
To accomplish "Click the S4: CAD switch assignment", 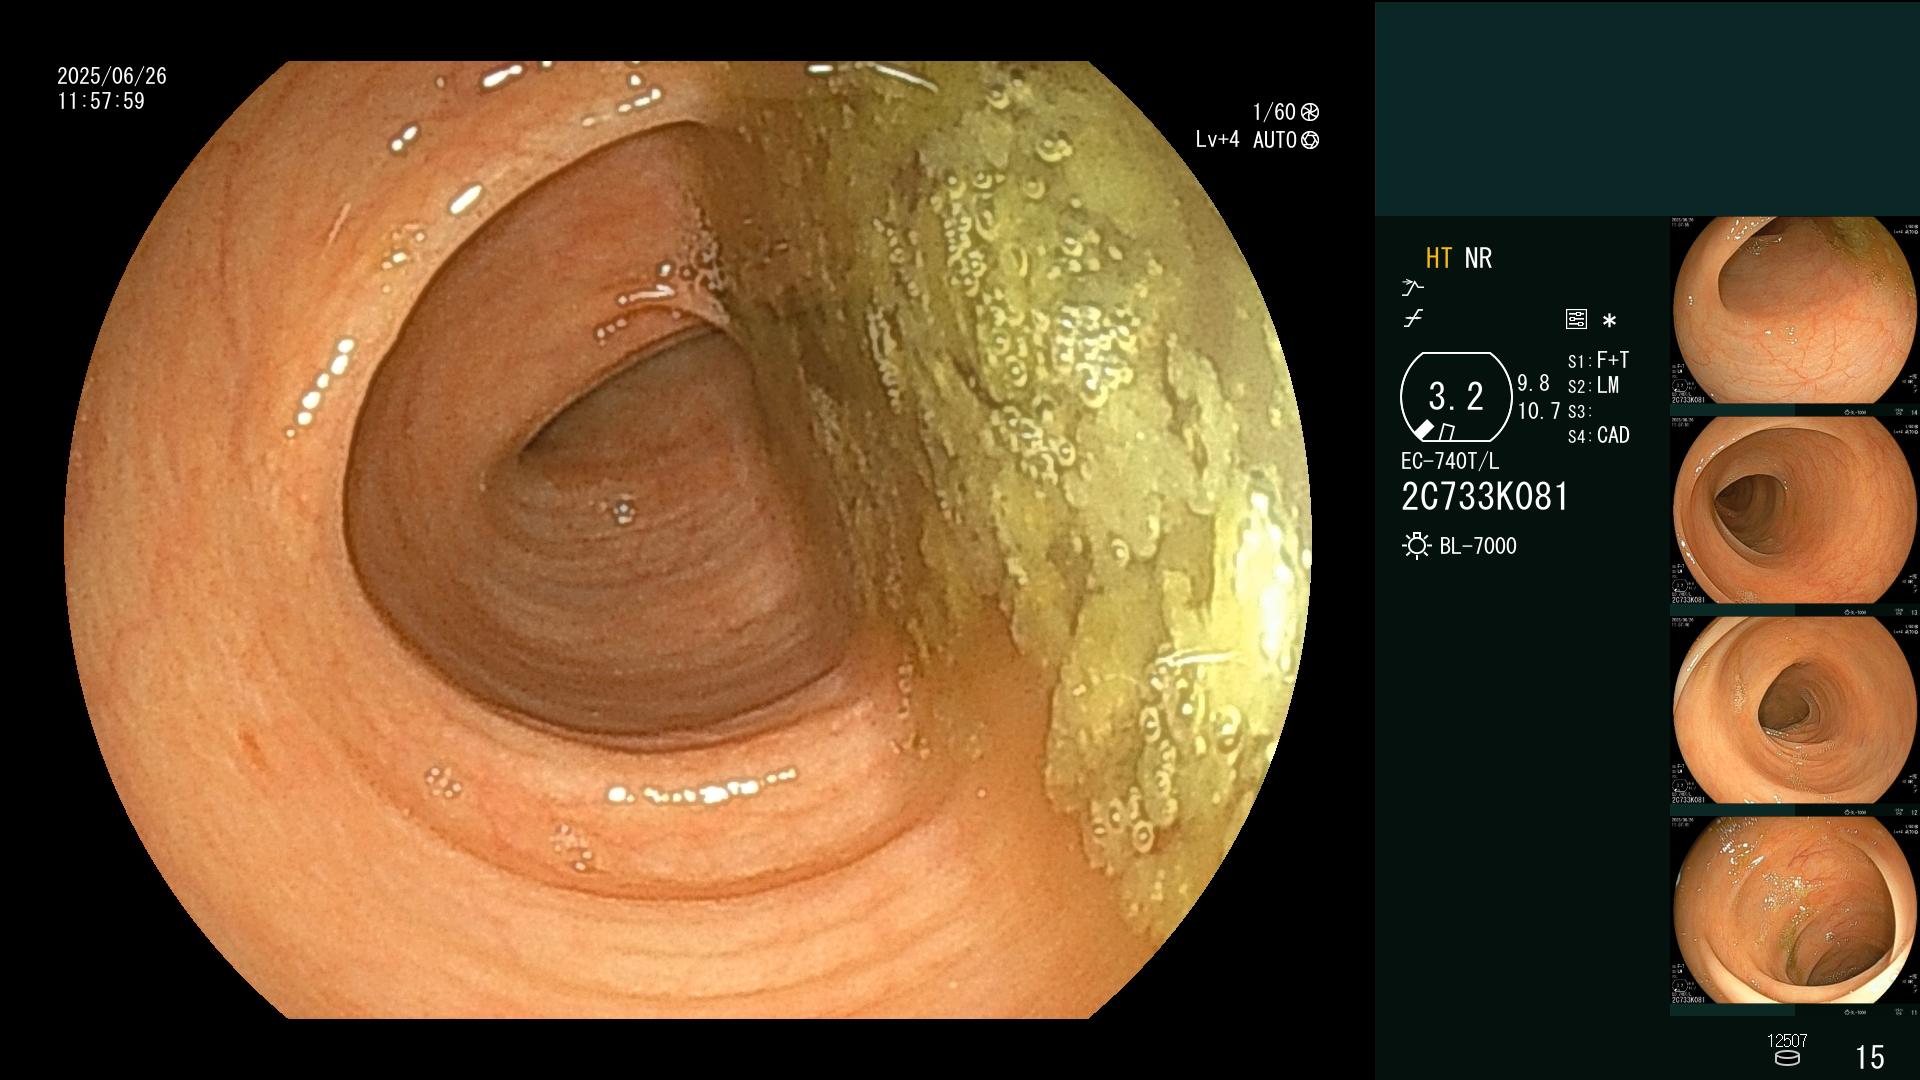I will tap(1598, 436).
